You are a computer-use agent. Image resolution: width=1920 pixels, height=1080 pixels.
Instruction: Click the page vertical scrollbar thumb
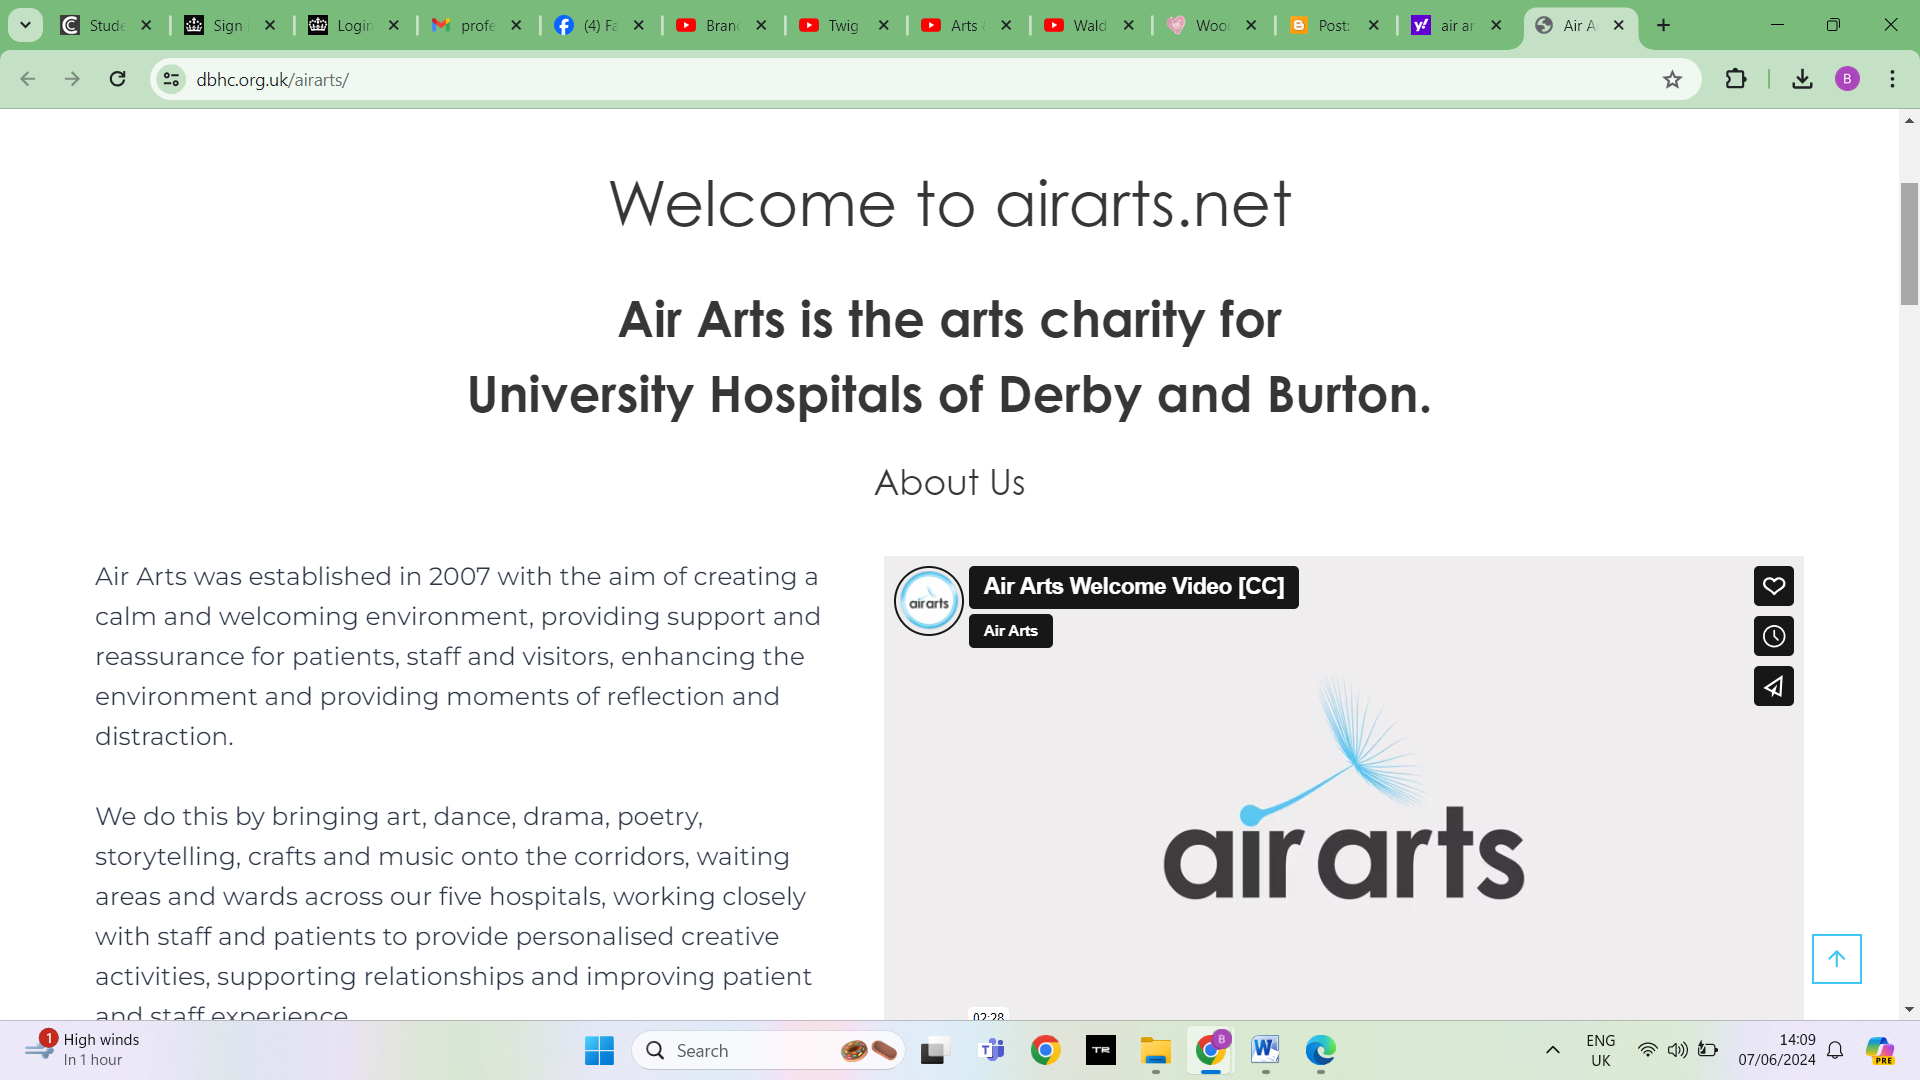[1909, 244]
